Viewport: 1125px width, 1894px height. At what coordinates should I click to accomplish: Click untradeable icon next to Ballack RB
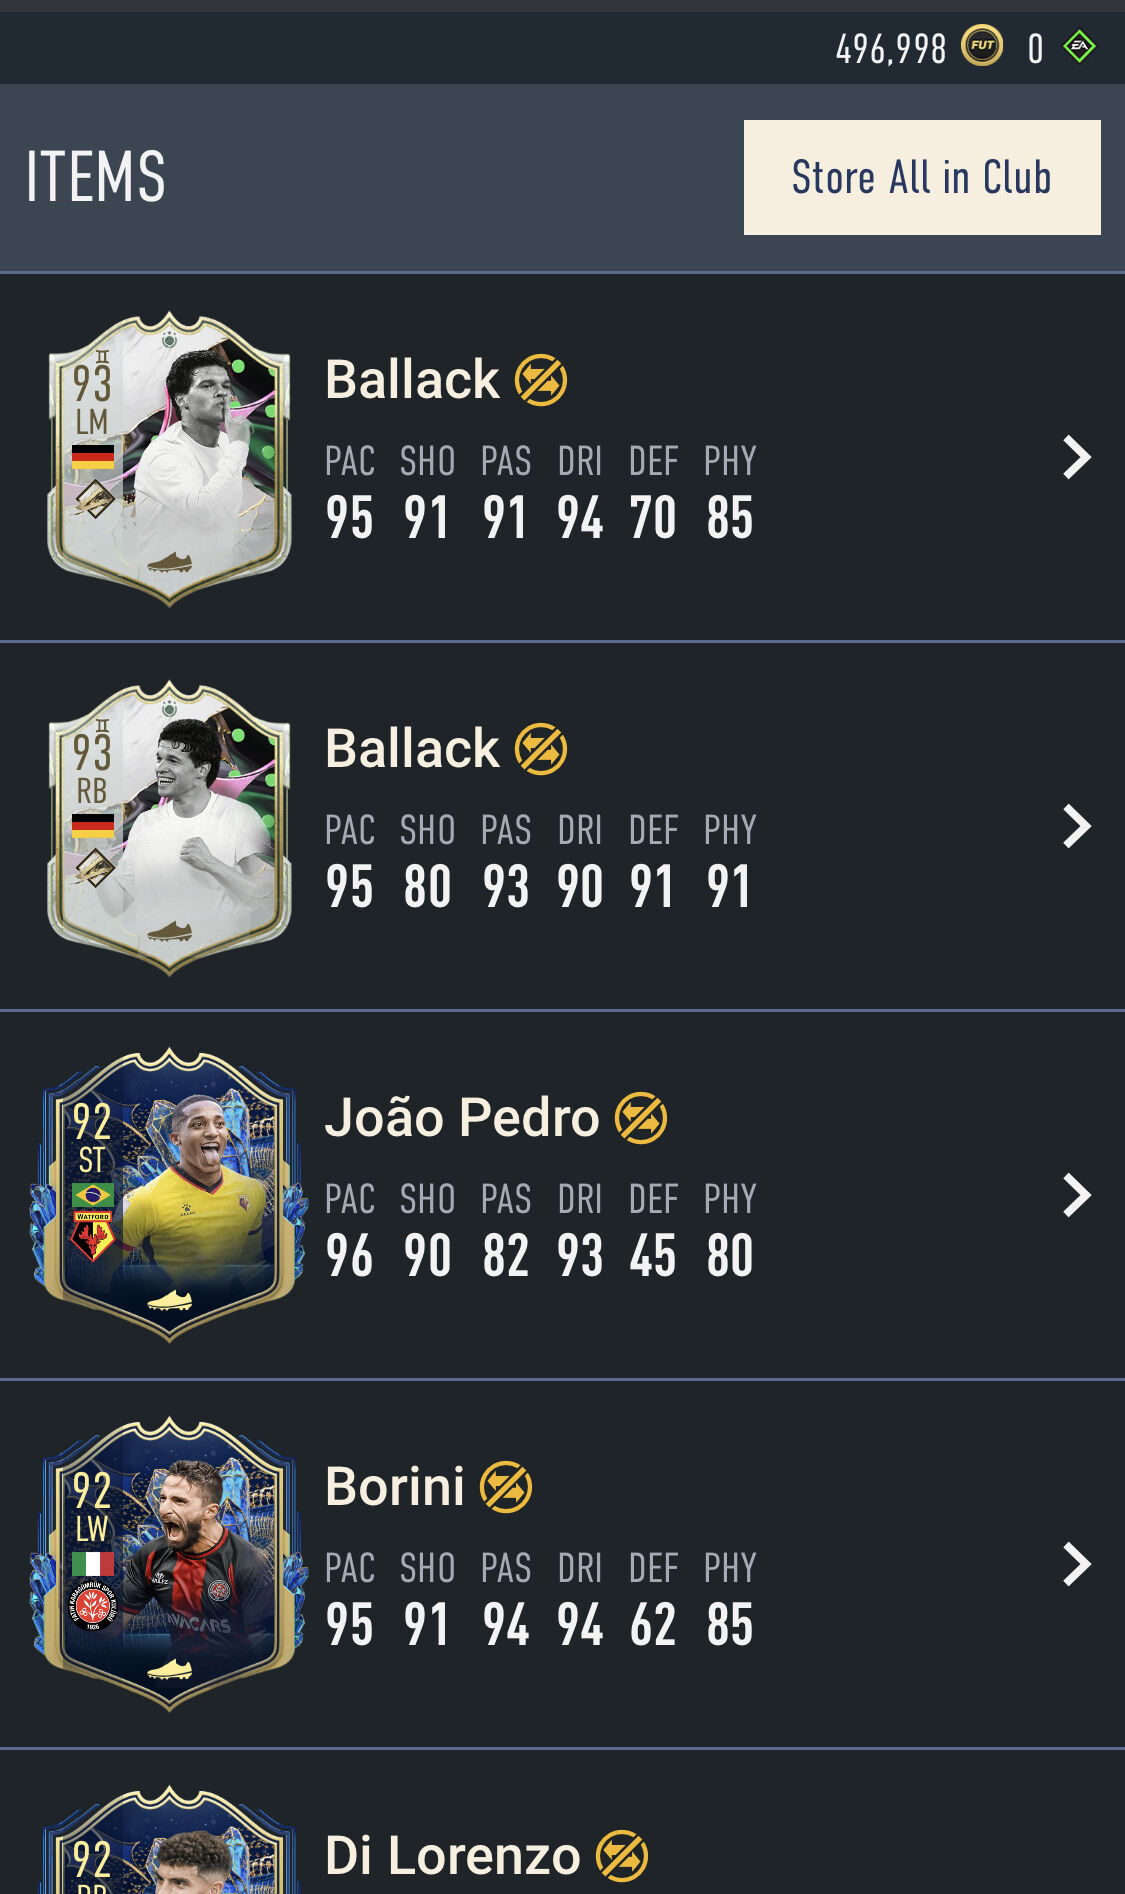[541, 749]
